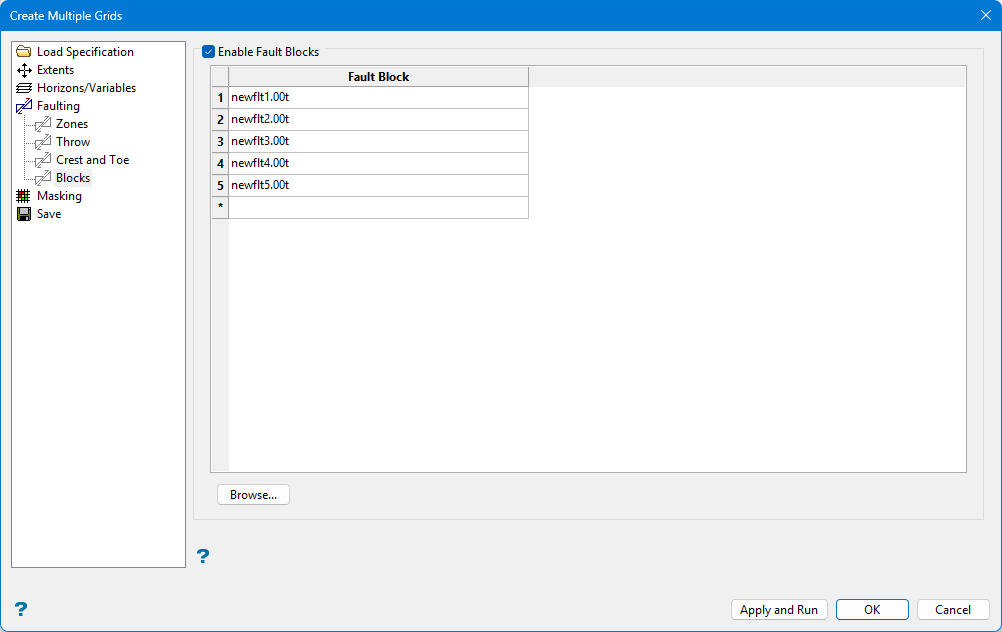
Task: Open the Zones sub-page
Action: pos(72,124)
